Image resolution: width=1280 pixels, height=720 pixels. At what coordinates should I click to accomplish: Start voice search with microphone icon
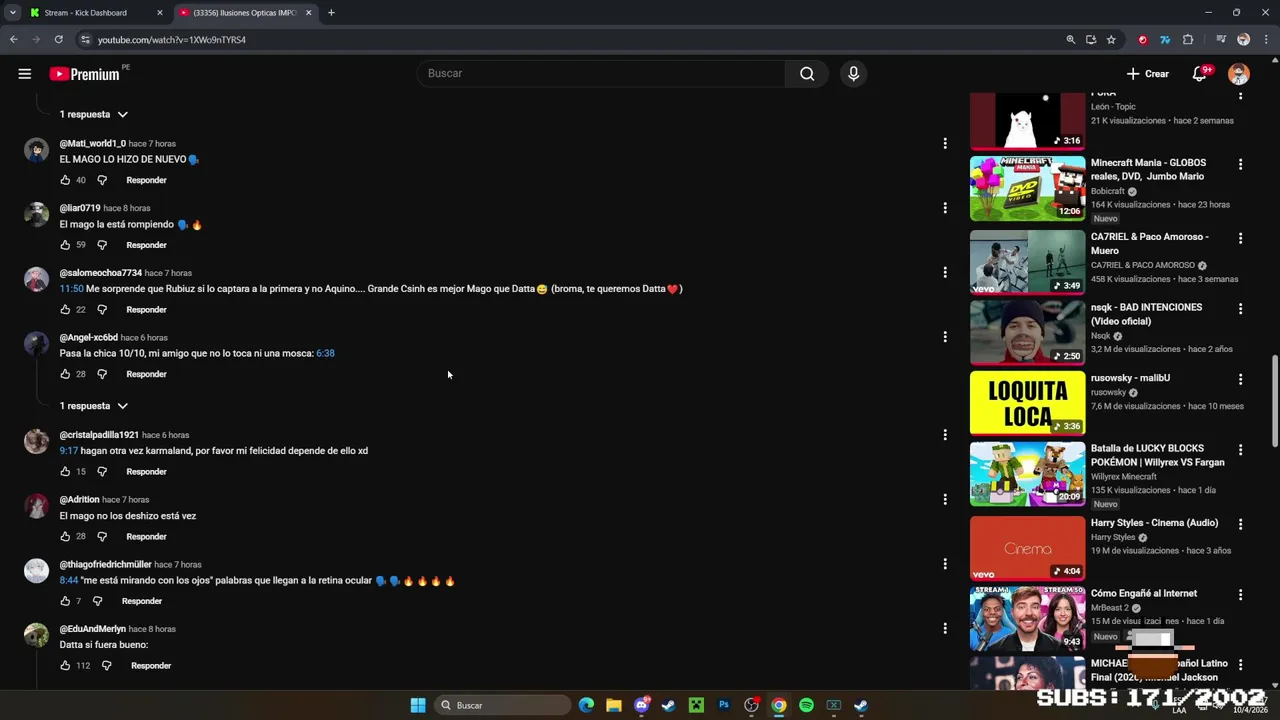click(x=853, y=74)
